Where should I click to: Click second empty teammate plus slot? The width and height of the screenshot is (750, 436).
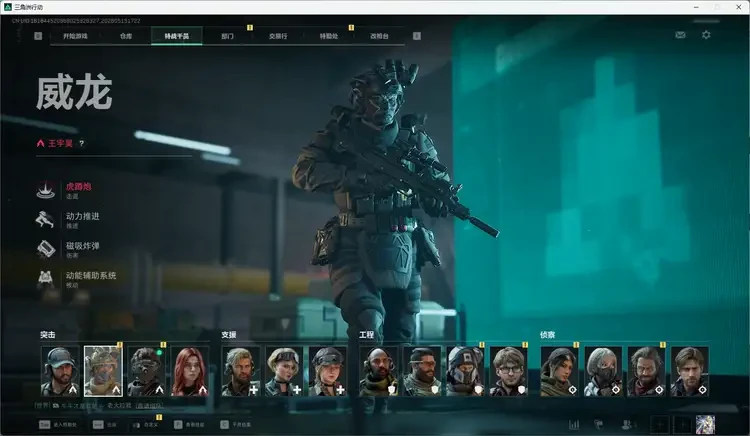(x=683, y=425)
